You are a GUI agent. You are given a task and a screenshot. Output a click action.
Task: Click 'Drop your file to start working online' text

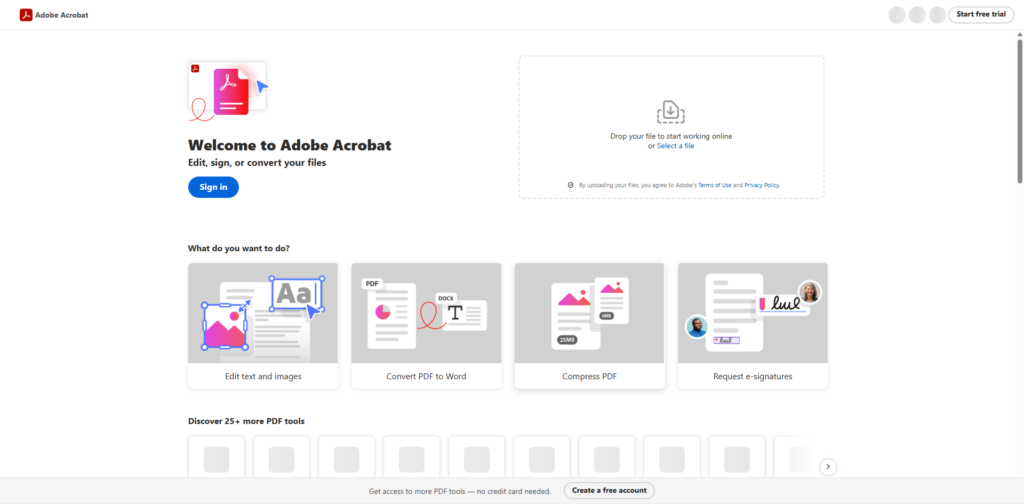tap(671, 136)
